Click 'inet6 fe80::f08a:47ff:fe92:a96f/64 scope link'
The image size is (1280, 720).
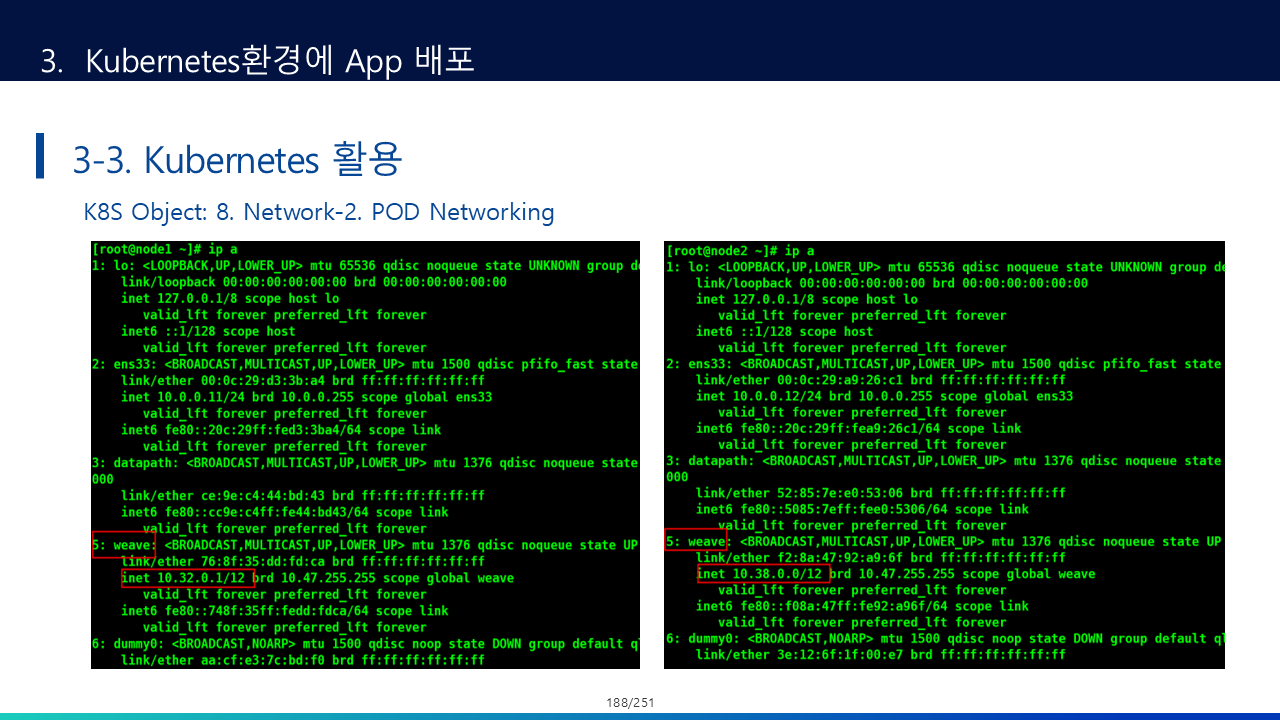tap(862, 606)
